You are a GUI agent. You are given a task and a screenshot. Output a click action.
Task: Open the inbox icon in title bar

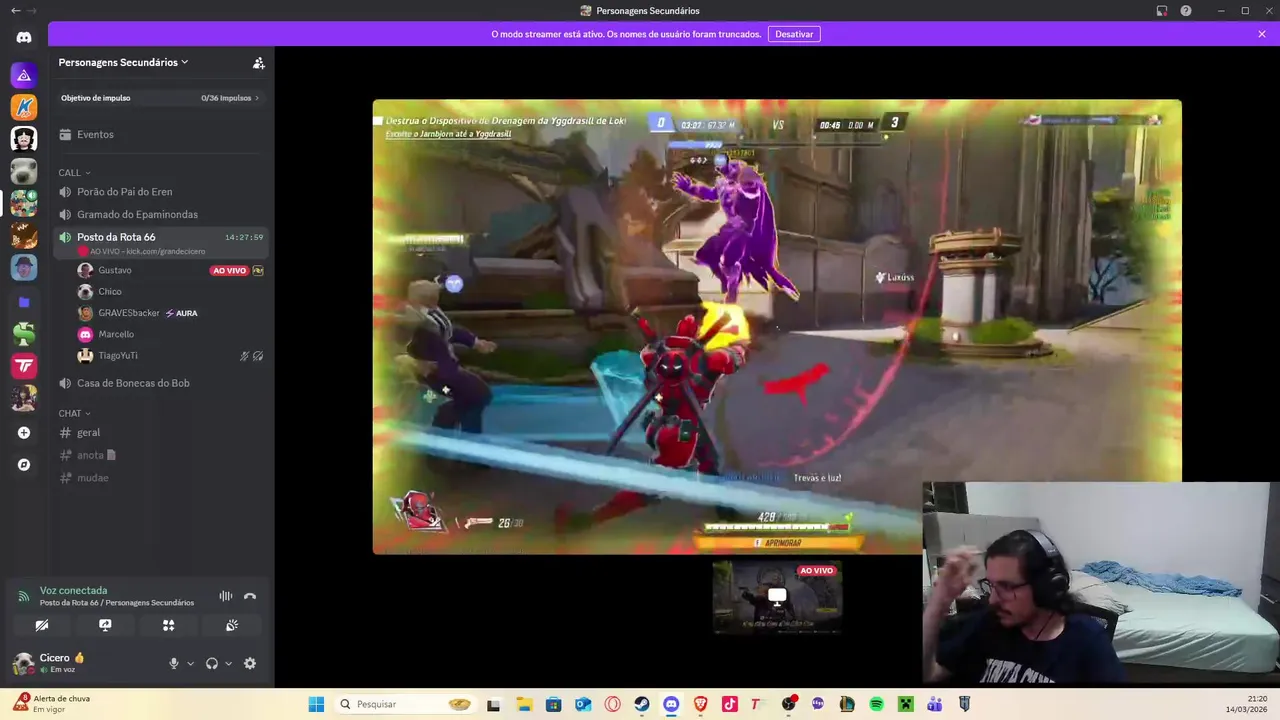click(1162, 11)
